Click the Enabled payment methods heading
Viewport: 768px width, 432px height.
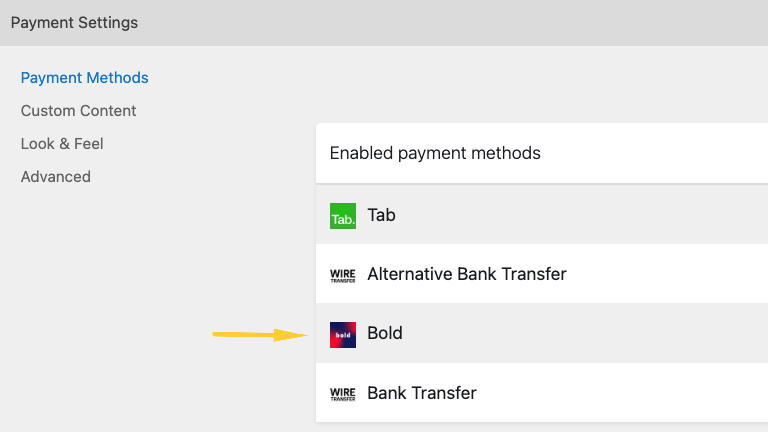point(435,153)
